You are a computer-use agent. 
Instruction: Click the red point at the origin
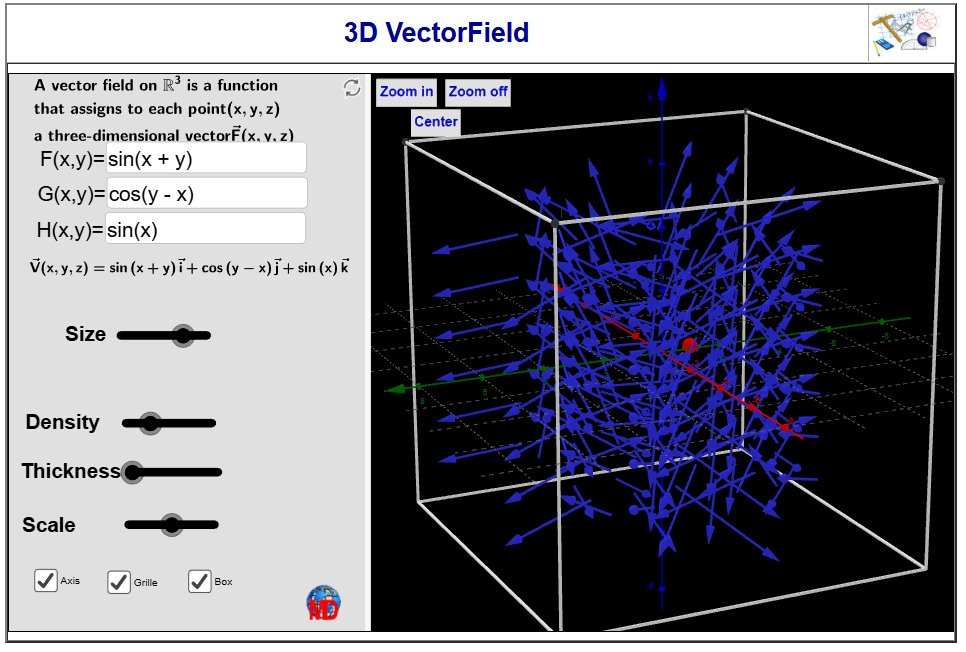click(689, 345)
